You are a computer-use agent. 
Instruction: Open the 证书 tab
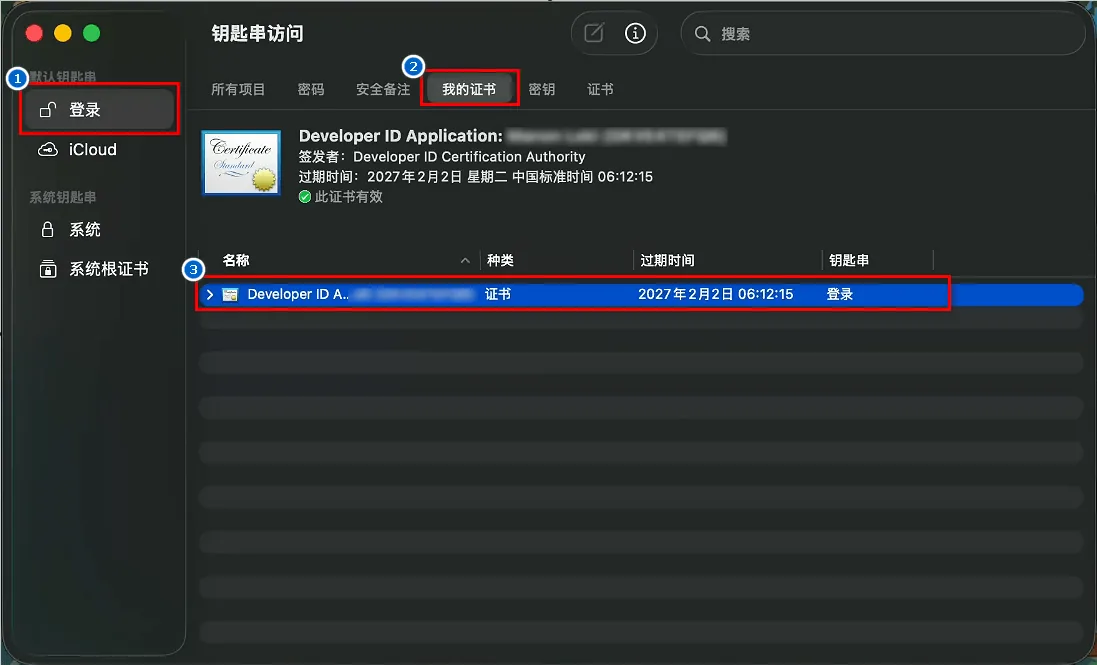pos(600,90)
